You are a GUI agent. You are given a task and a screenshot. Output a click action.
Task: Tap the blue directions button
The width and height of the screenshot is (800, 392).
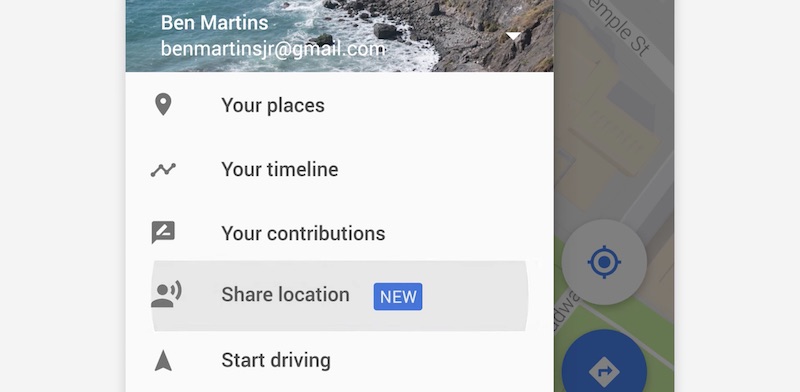pyautogui.click(x=604, y=368)
